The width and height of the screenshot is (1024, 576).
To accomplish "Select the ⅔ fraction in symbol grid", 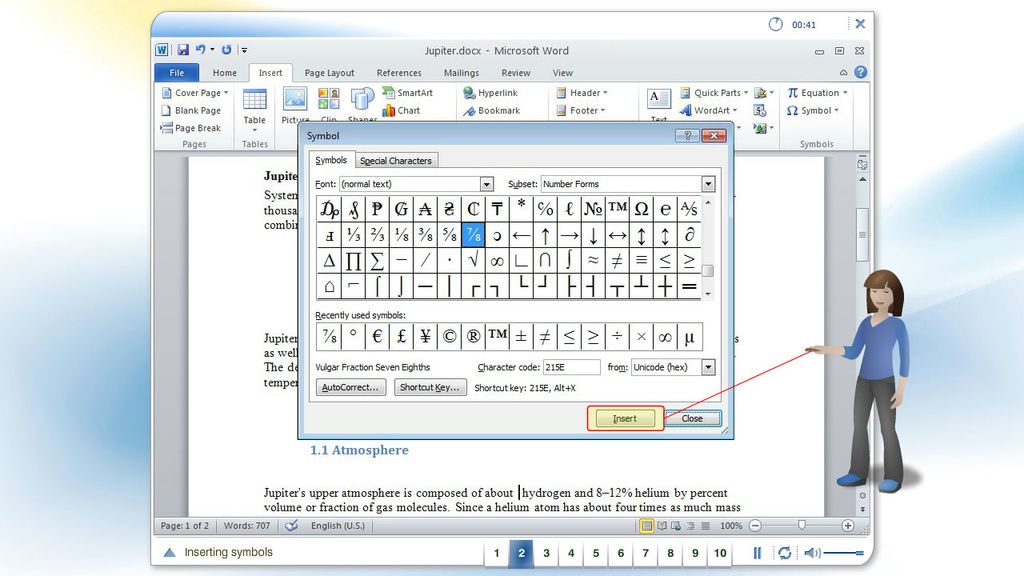I will click(377, 234).
